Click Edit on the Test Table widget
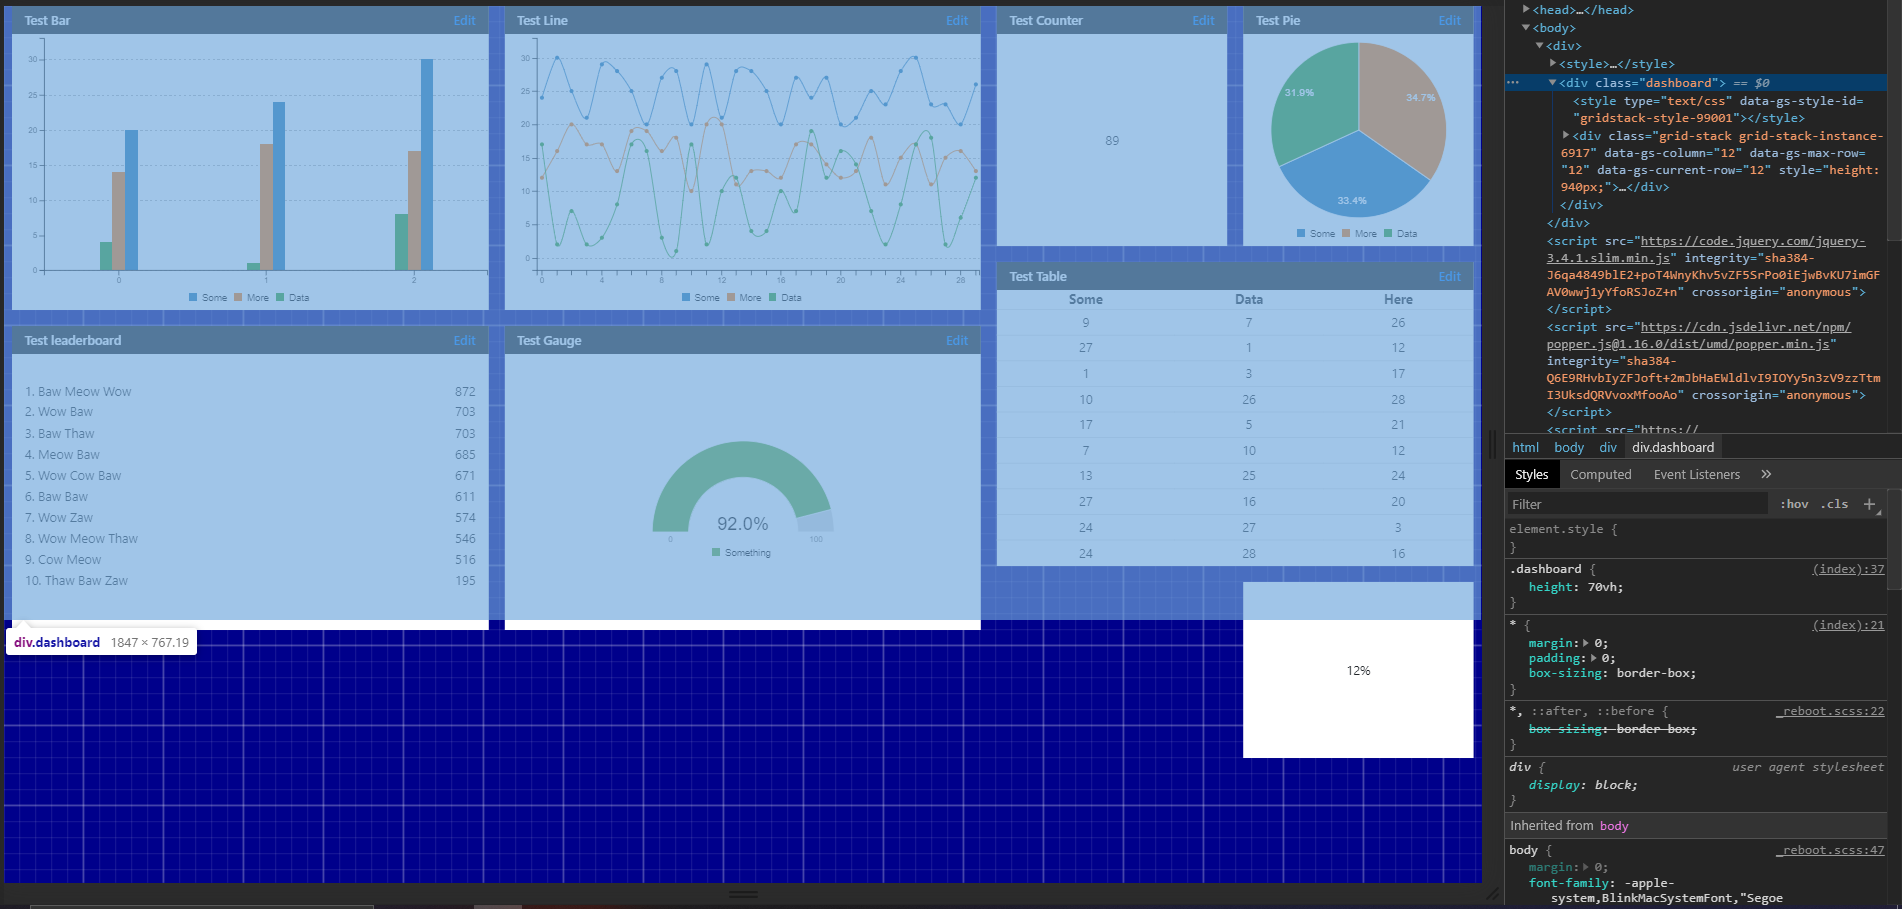 tap(1449, 276)
